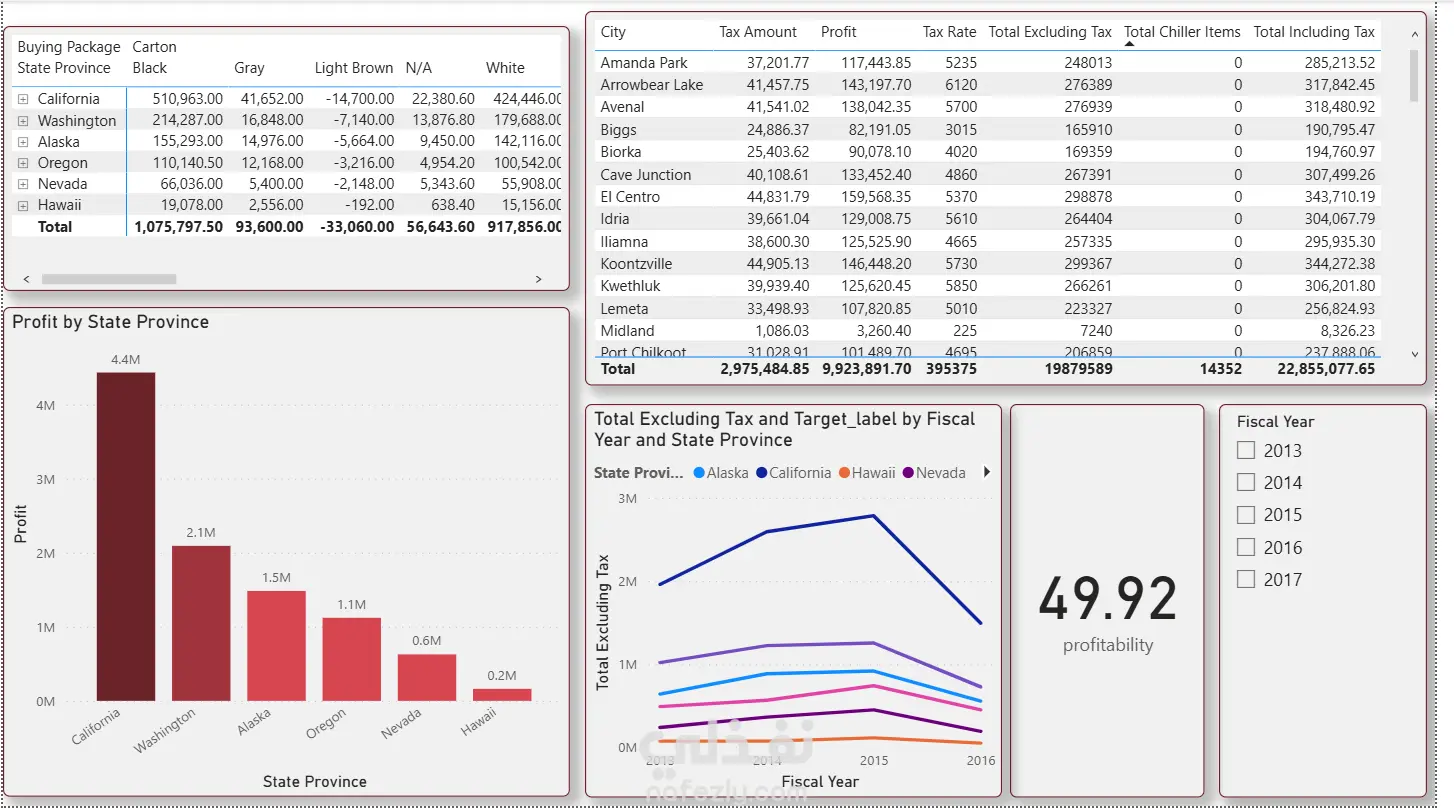
Task: Click the Cave Junction city row
Action: (x=988, y=174)
